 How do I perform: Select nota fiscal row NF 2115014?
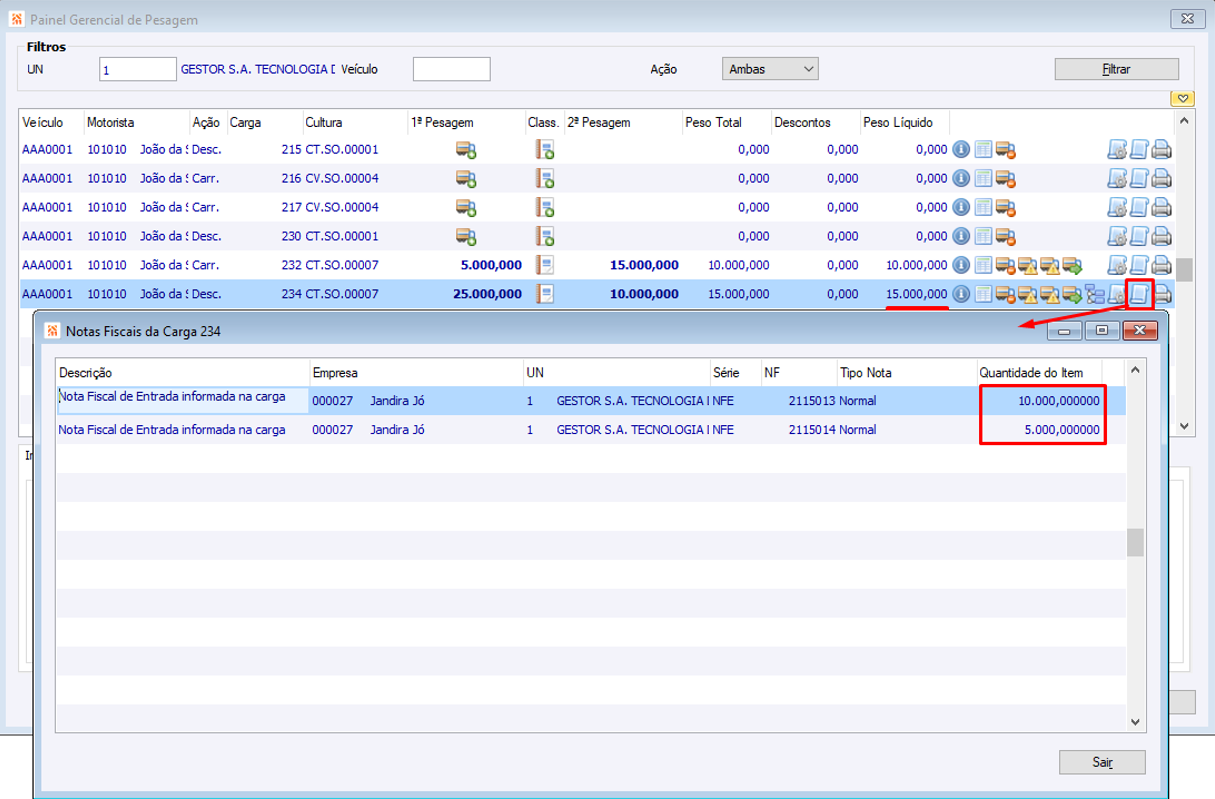pyautogui.click(x=591, y=430)
